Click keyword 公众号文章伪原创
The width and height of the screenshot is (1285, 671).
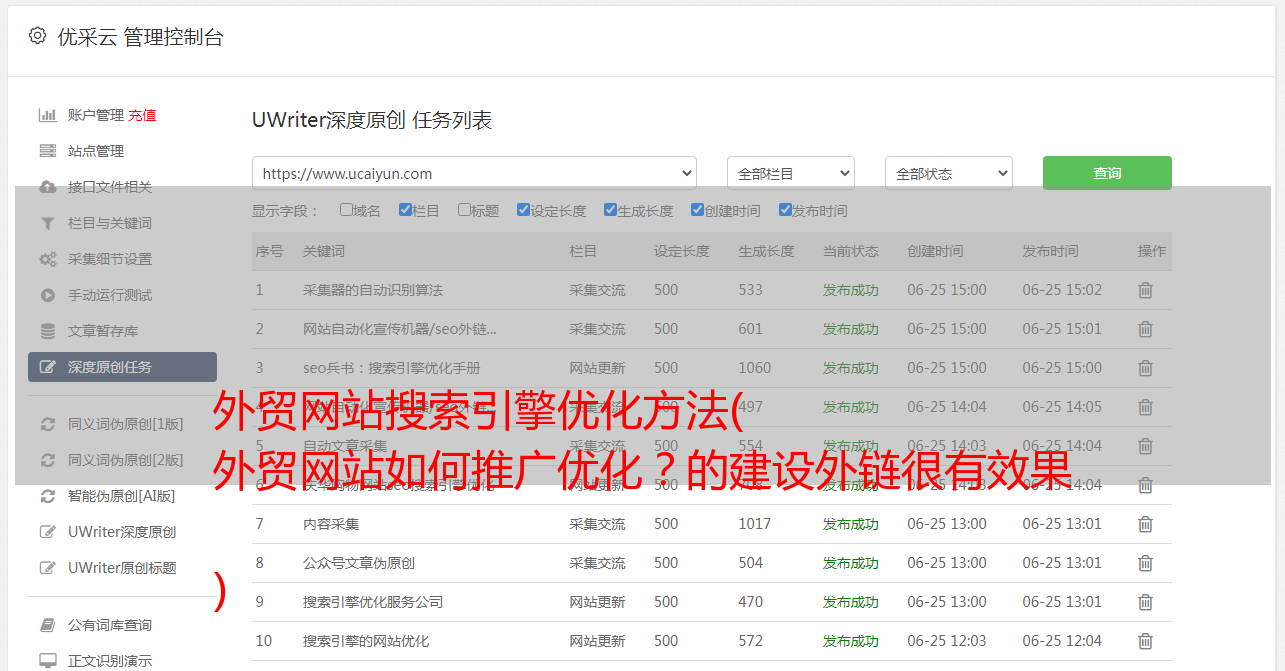click(359, 563)
